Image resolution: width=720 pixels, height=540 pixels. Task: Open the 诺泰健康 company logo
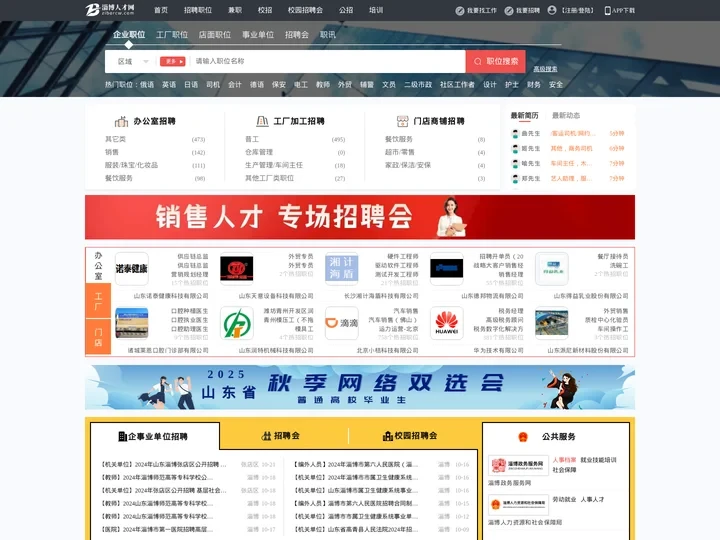pos(132,269)
